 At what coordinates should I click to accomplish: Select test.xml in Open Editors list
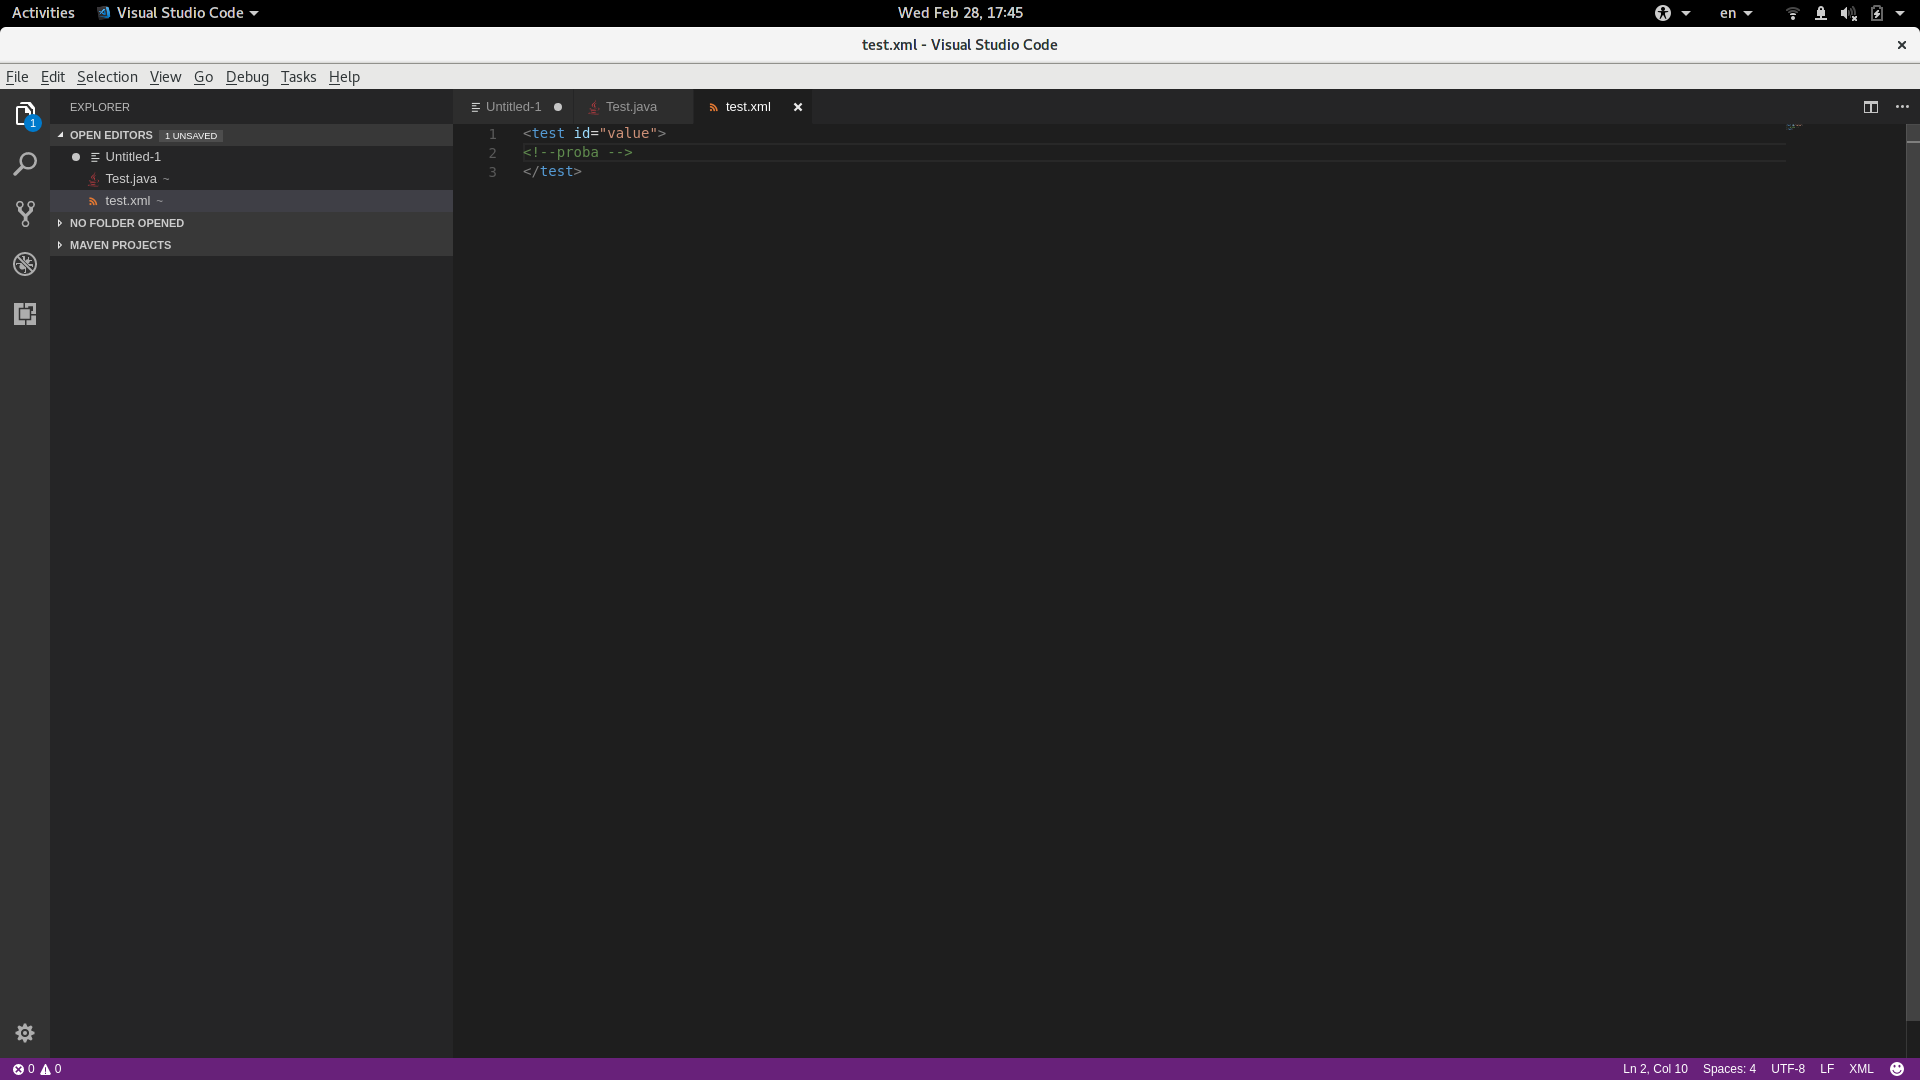click(251, 201)
